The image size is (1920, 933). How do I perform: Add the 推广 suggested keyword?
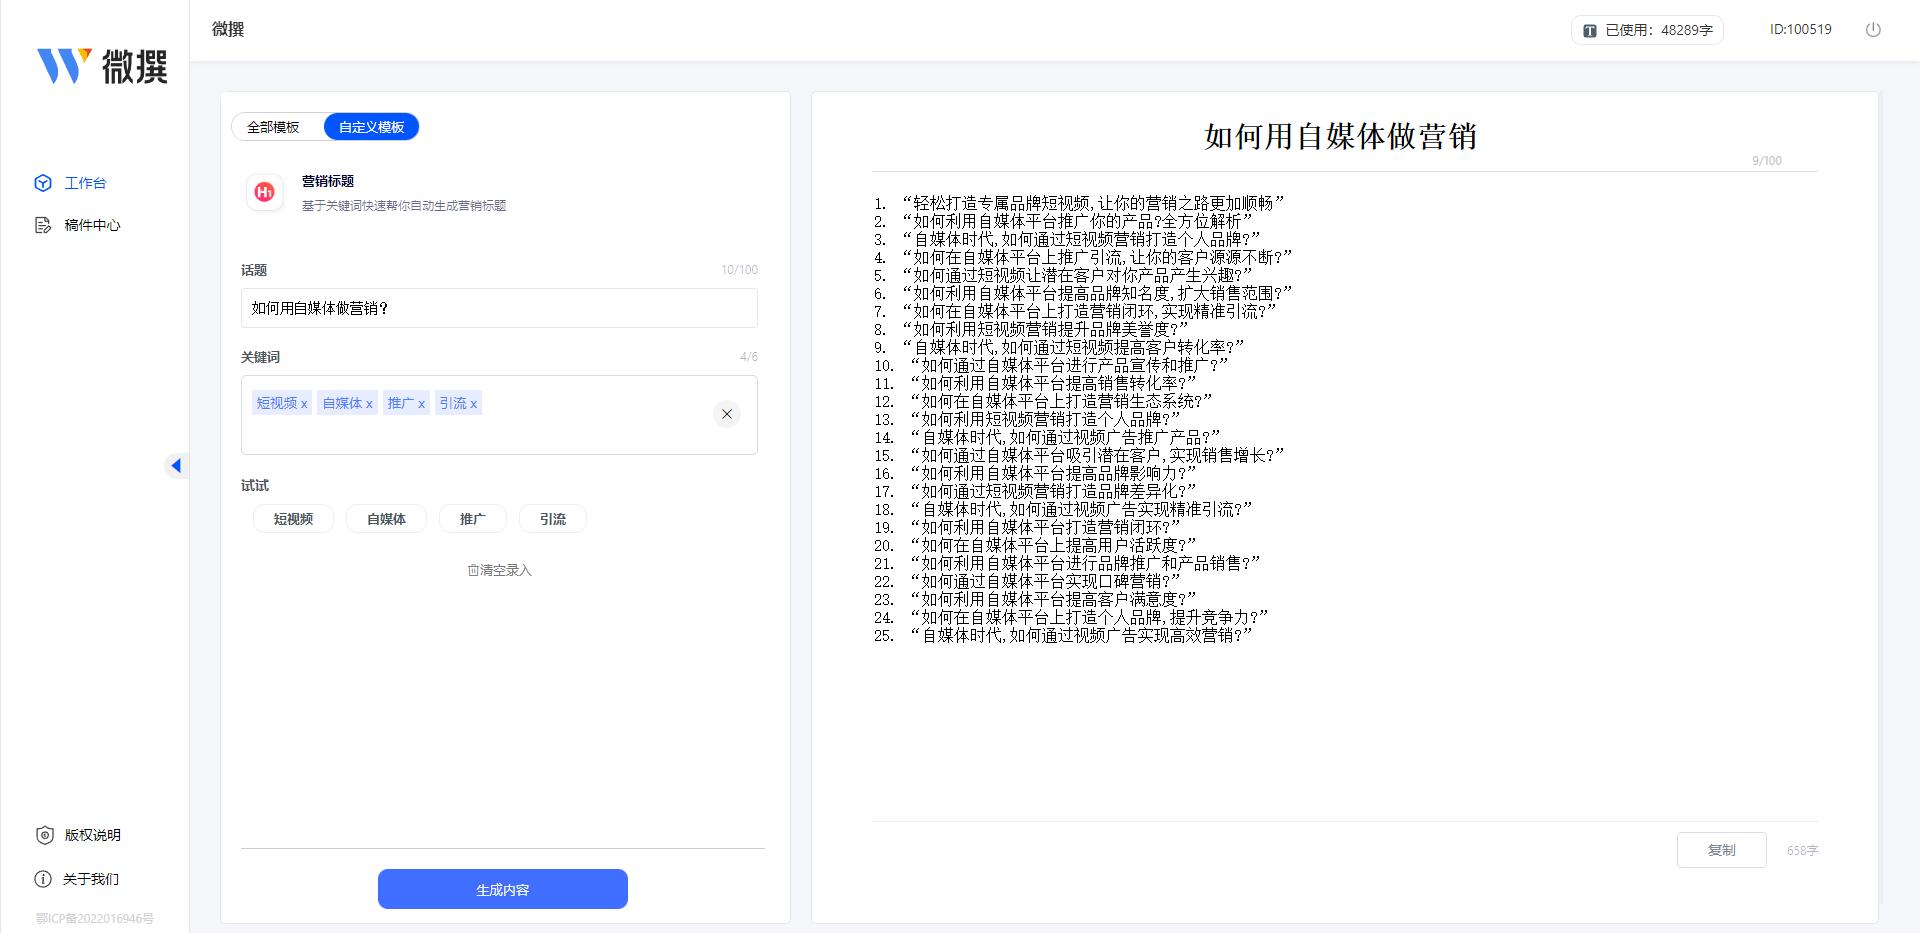point(472,518)
